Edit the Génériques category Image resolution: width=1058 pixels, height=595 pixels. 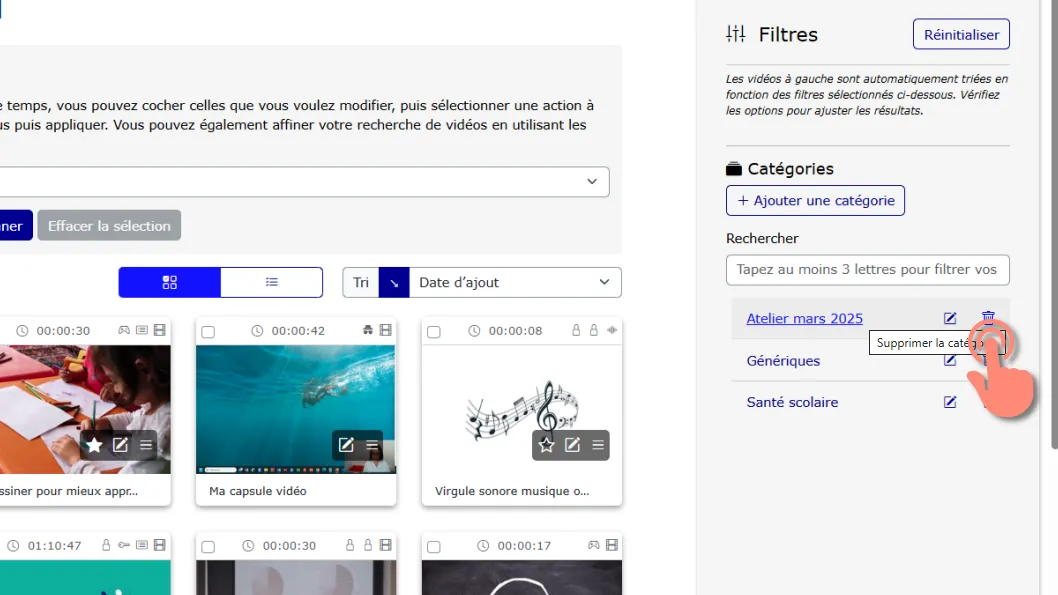click(x=950, y=360)
